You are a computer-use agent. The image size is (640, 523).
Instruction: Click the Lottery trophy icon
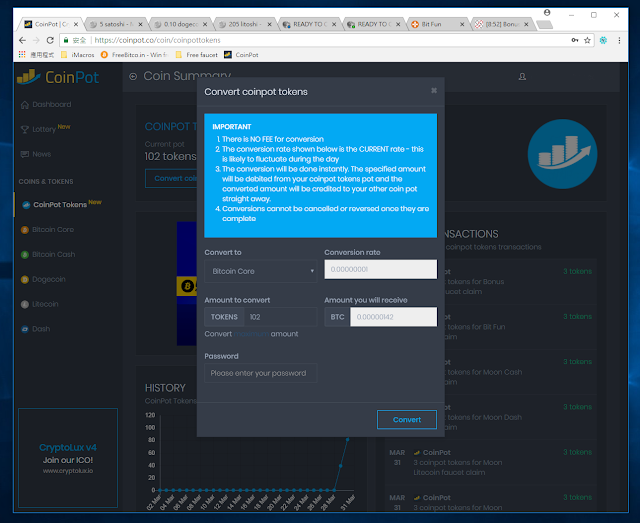(25, 129)
